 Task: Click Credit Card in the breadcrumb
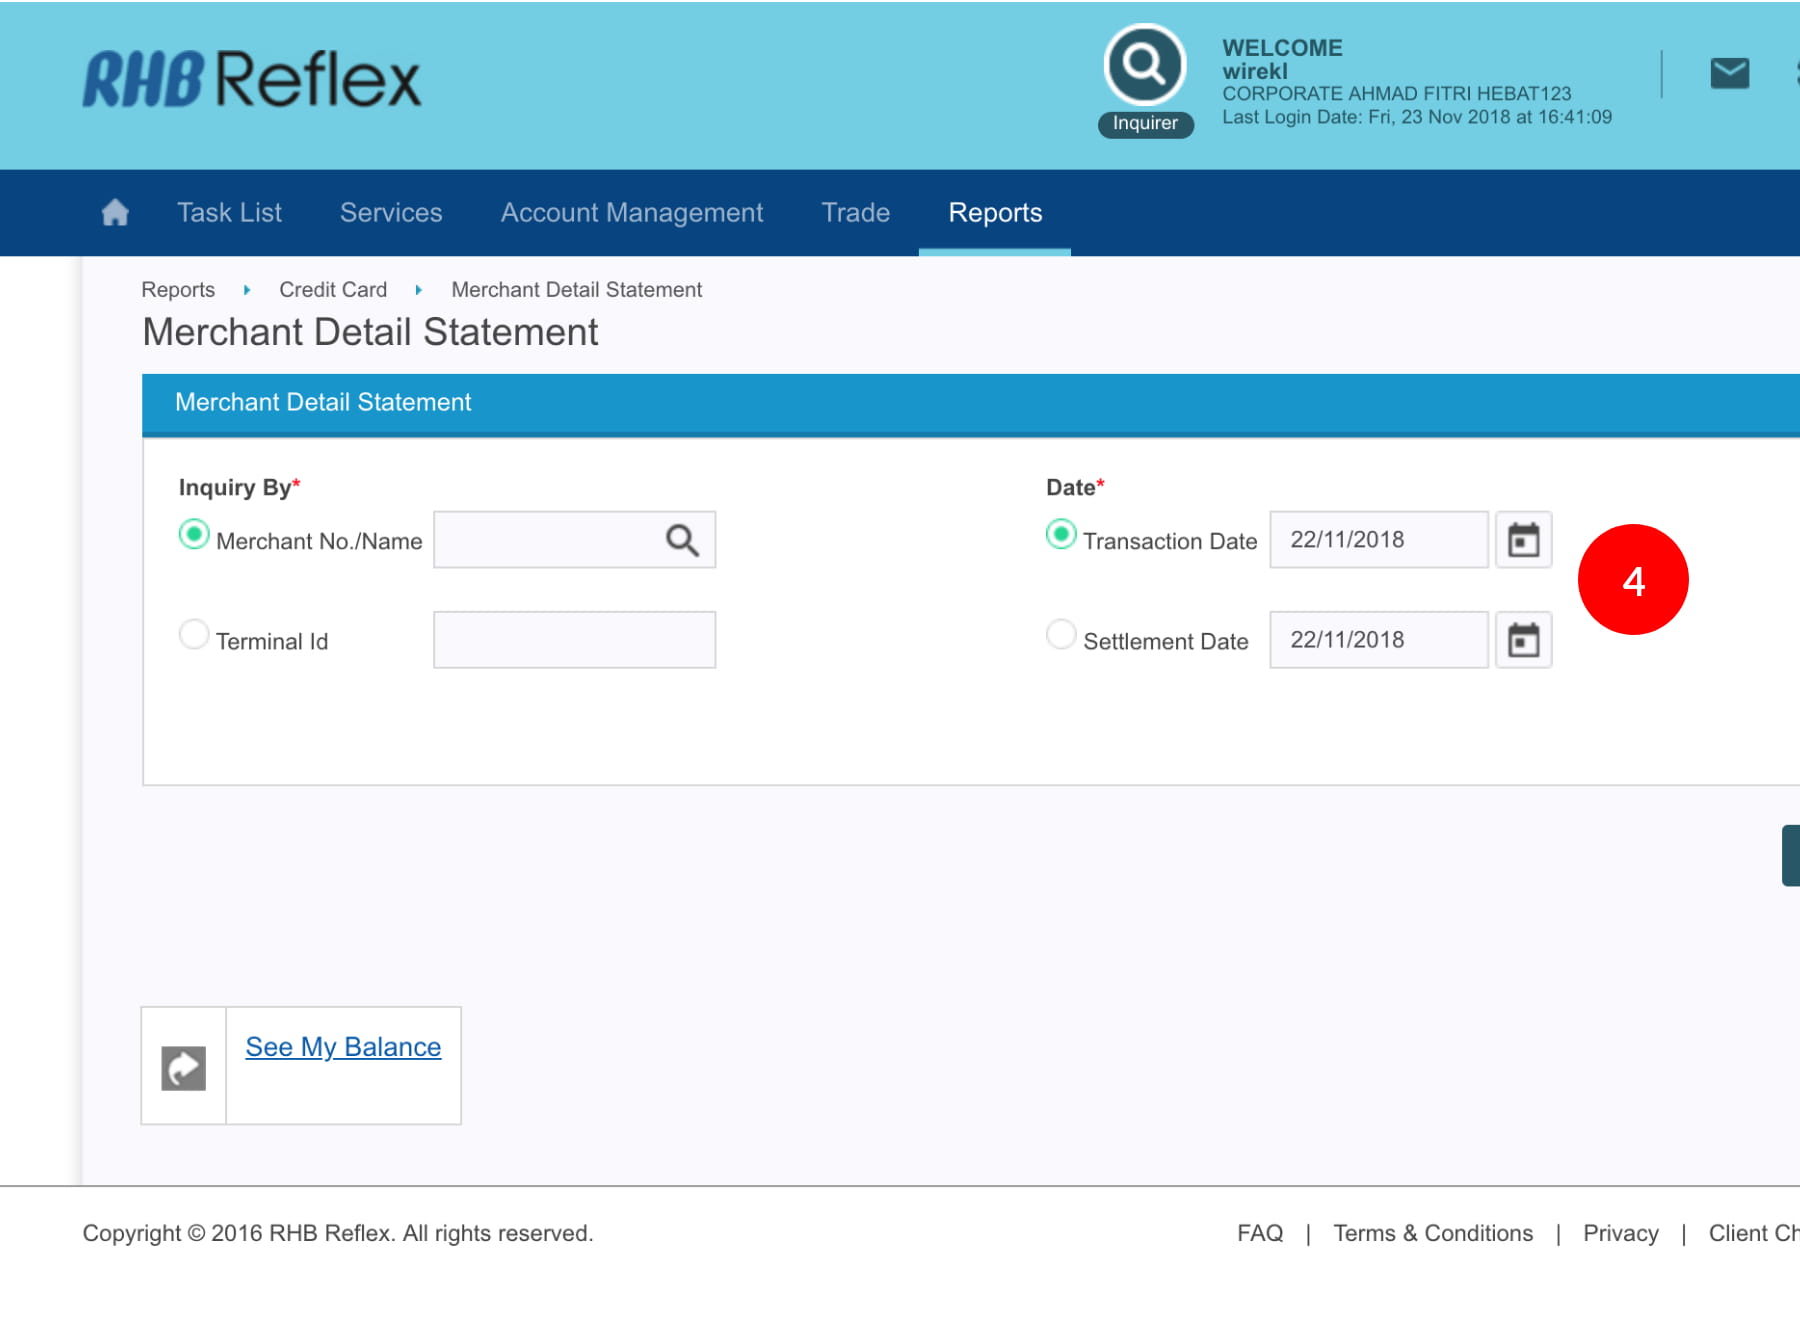click(332, 290)
